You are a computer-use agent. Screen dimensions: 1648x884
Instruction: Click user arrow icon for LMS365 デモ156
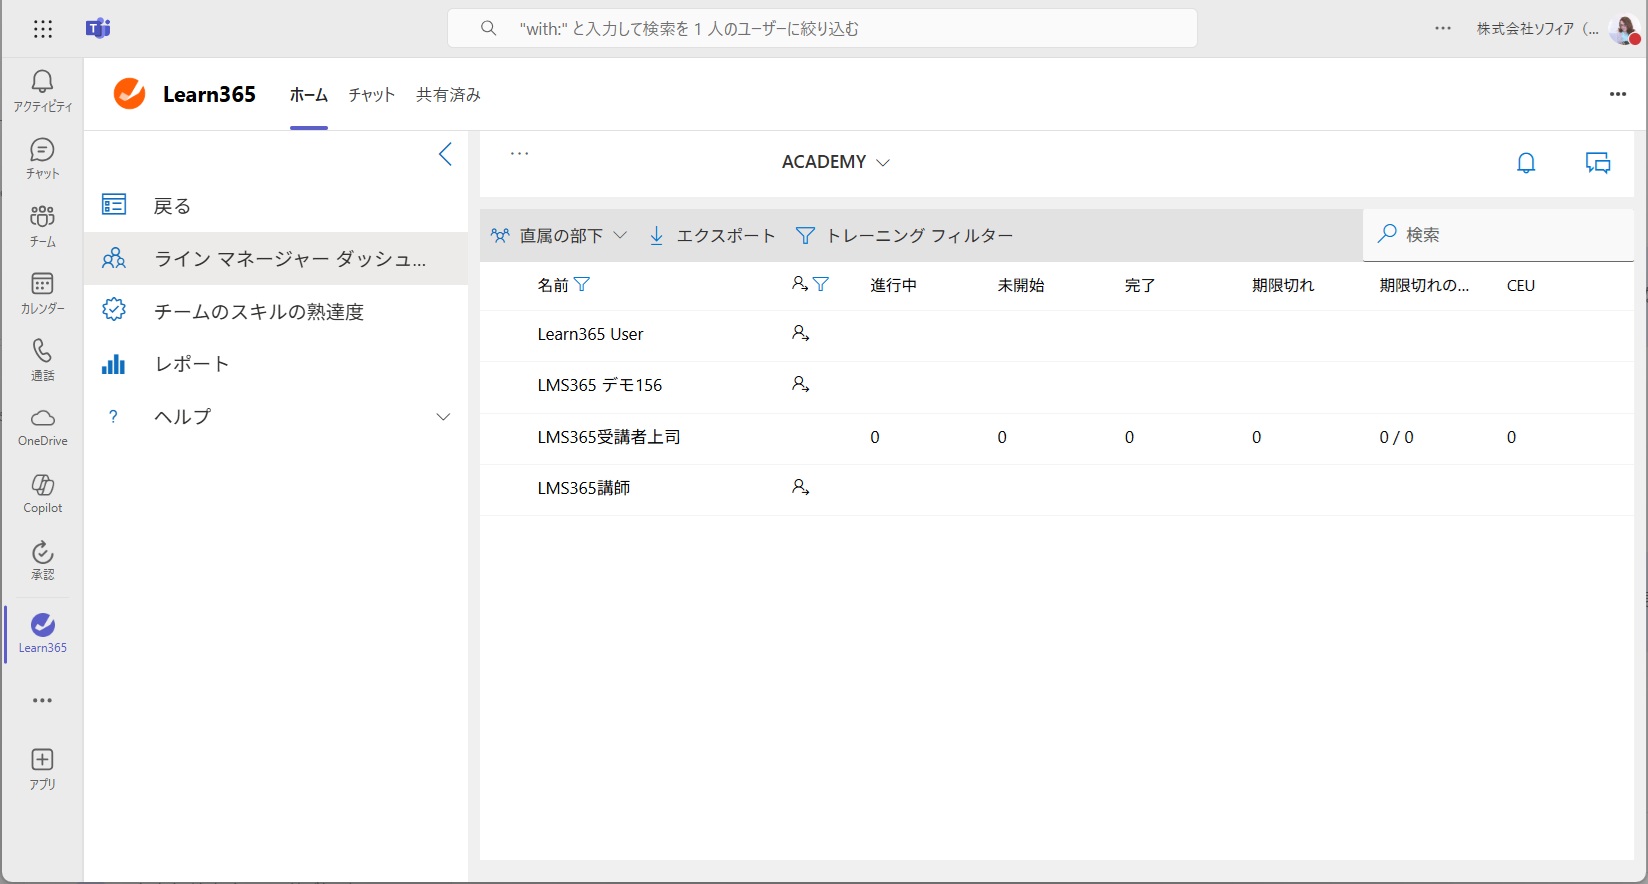coord(800,384)
